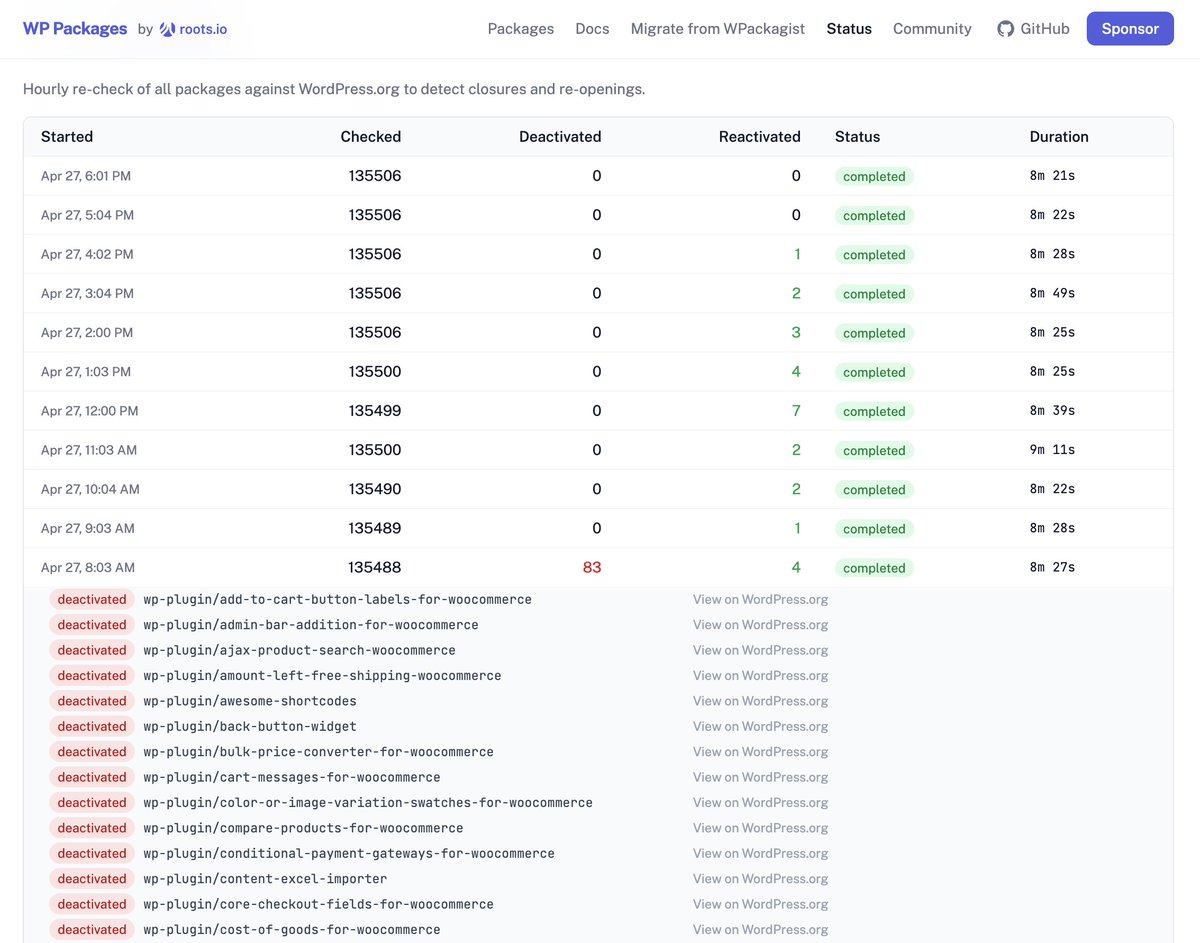
Task: View content-excel-importer on WordPress.org
Action: click(760, 878)
